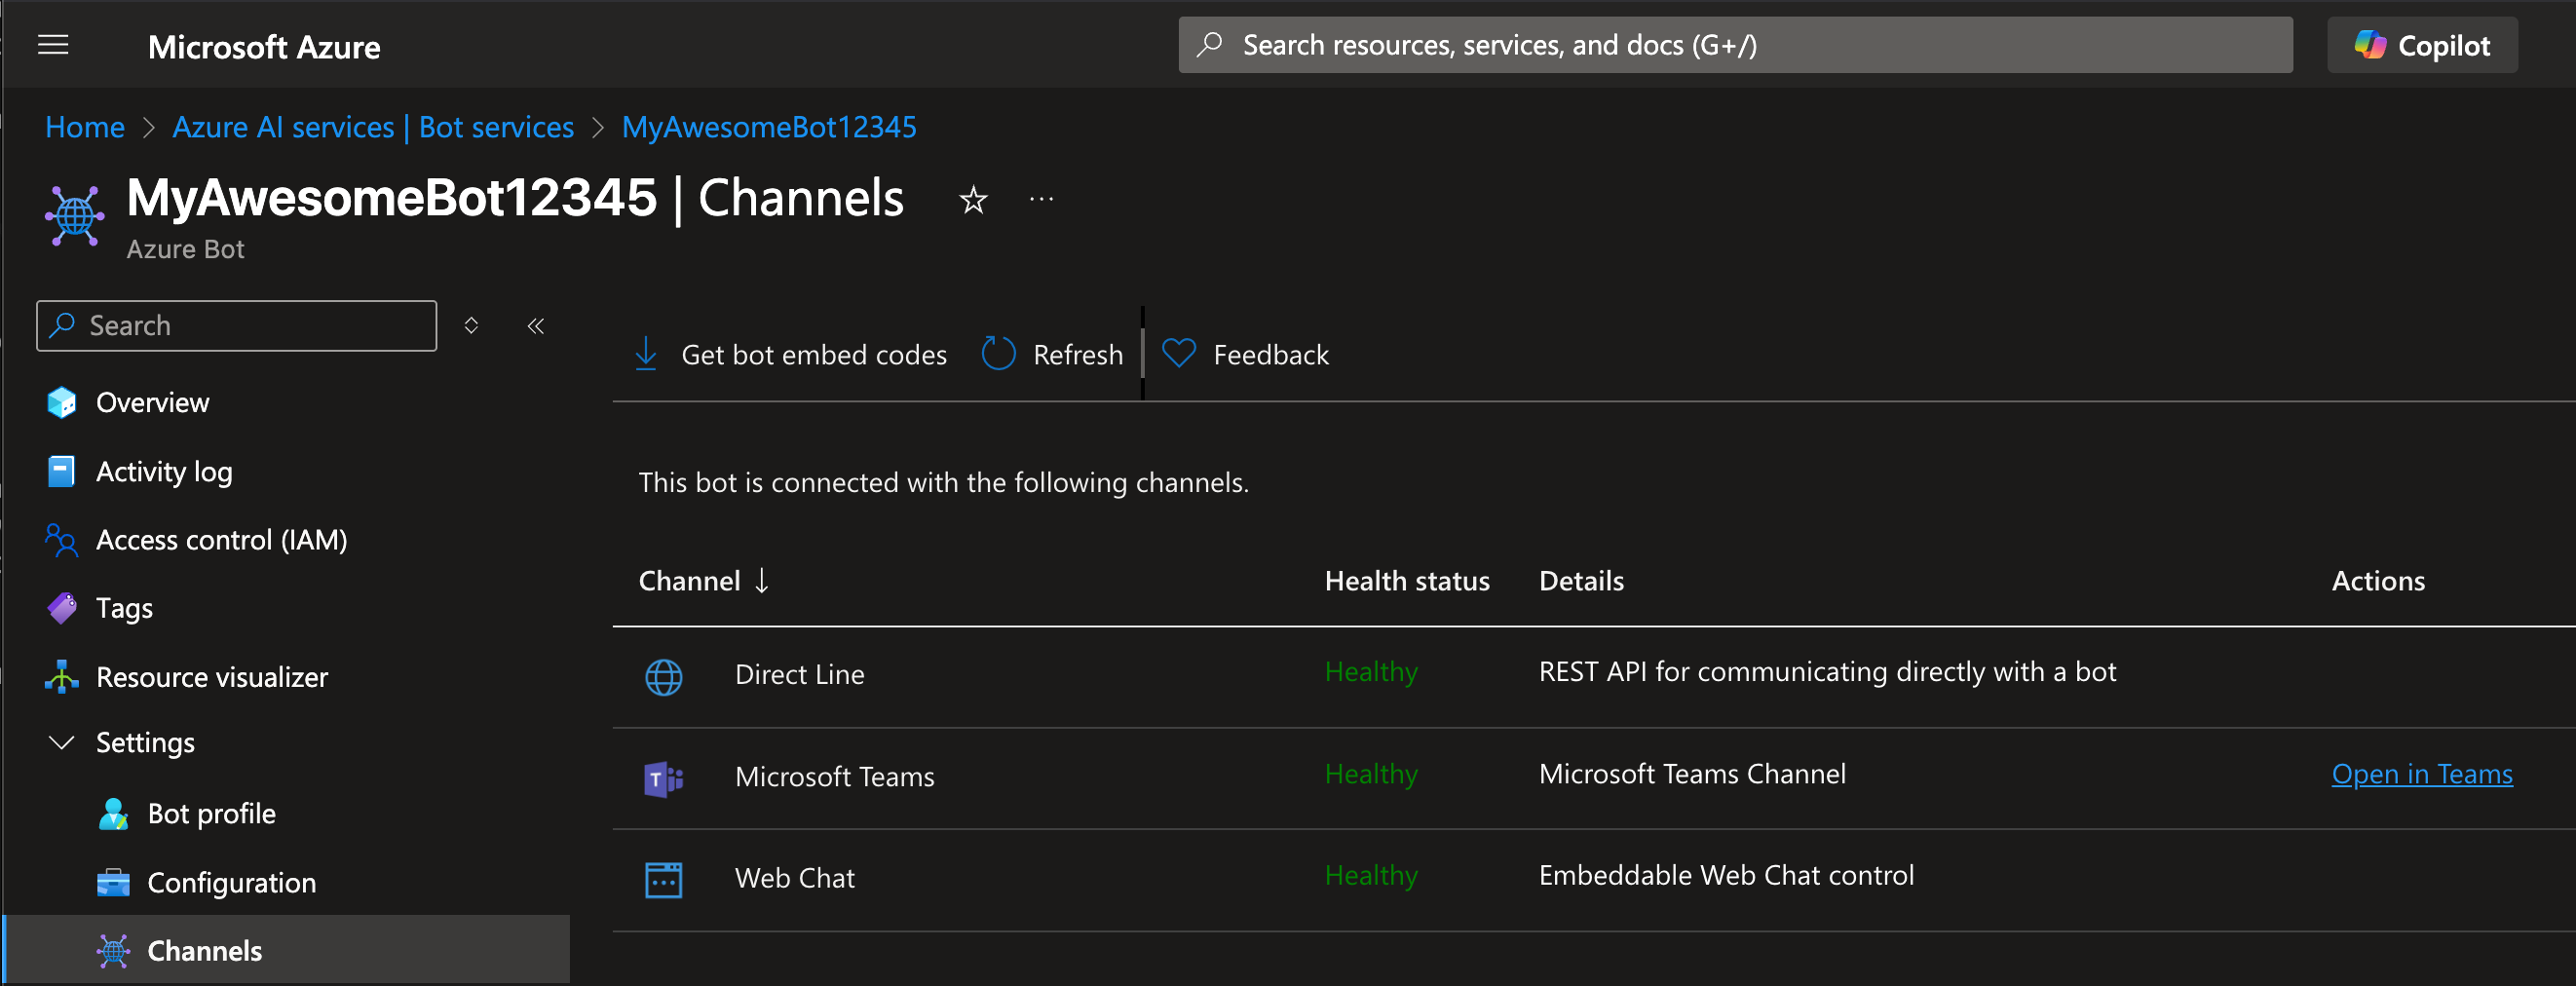This screenshot has width=2576, height=986.
Task: Click the Web Chat channel icon
Action: (x=663, y=880)
